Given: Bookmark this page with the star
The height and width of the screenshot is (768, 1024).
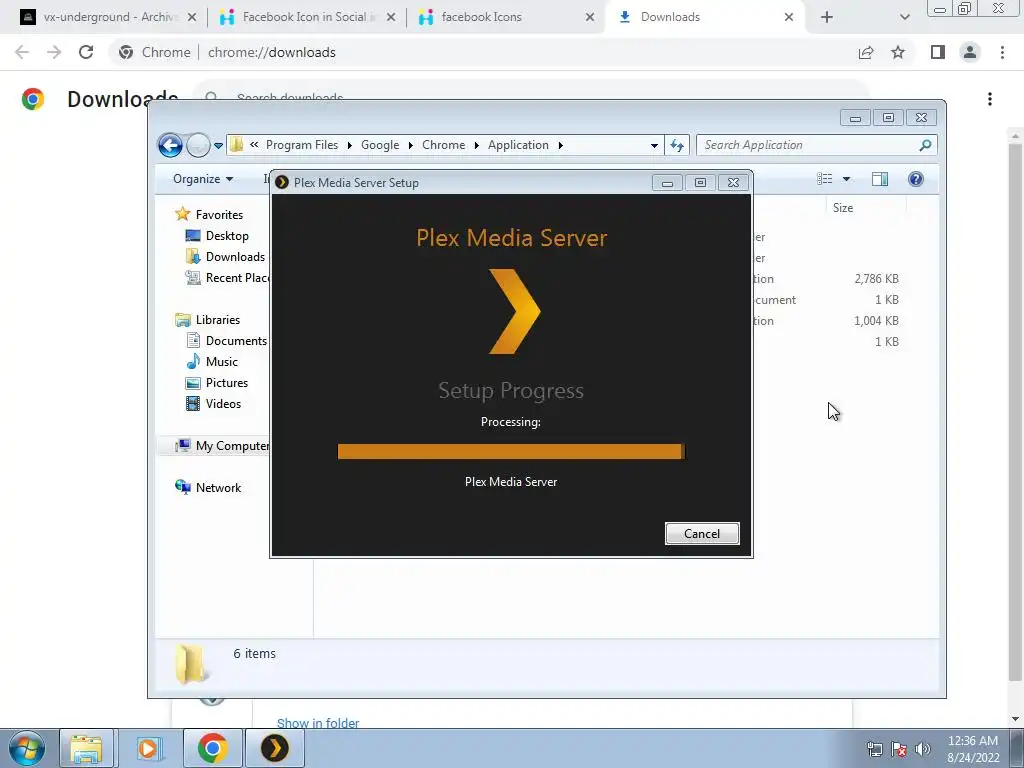Looking at the screenshot, I should [x=898, y=52].
